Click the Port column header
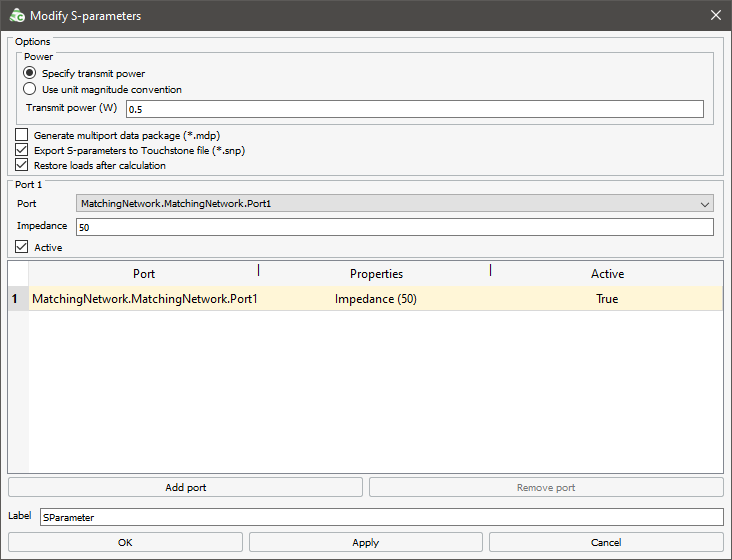 143,274
